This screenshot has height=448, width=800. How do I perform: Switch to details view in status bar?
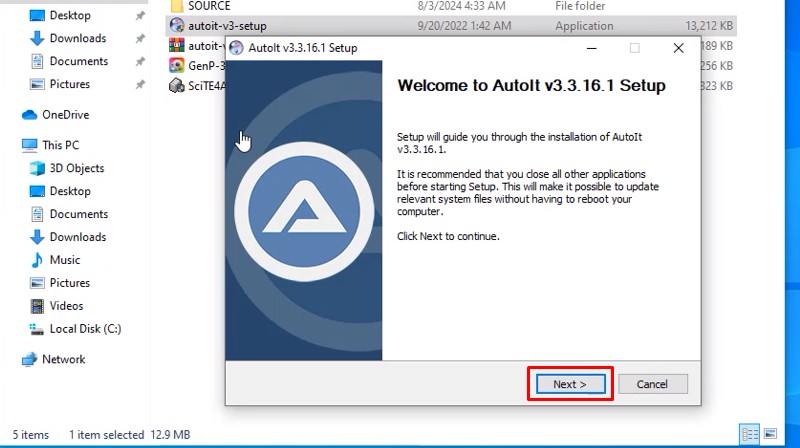(749, 435)
